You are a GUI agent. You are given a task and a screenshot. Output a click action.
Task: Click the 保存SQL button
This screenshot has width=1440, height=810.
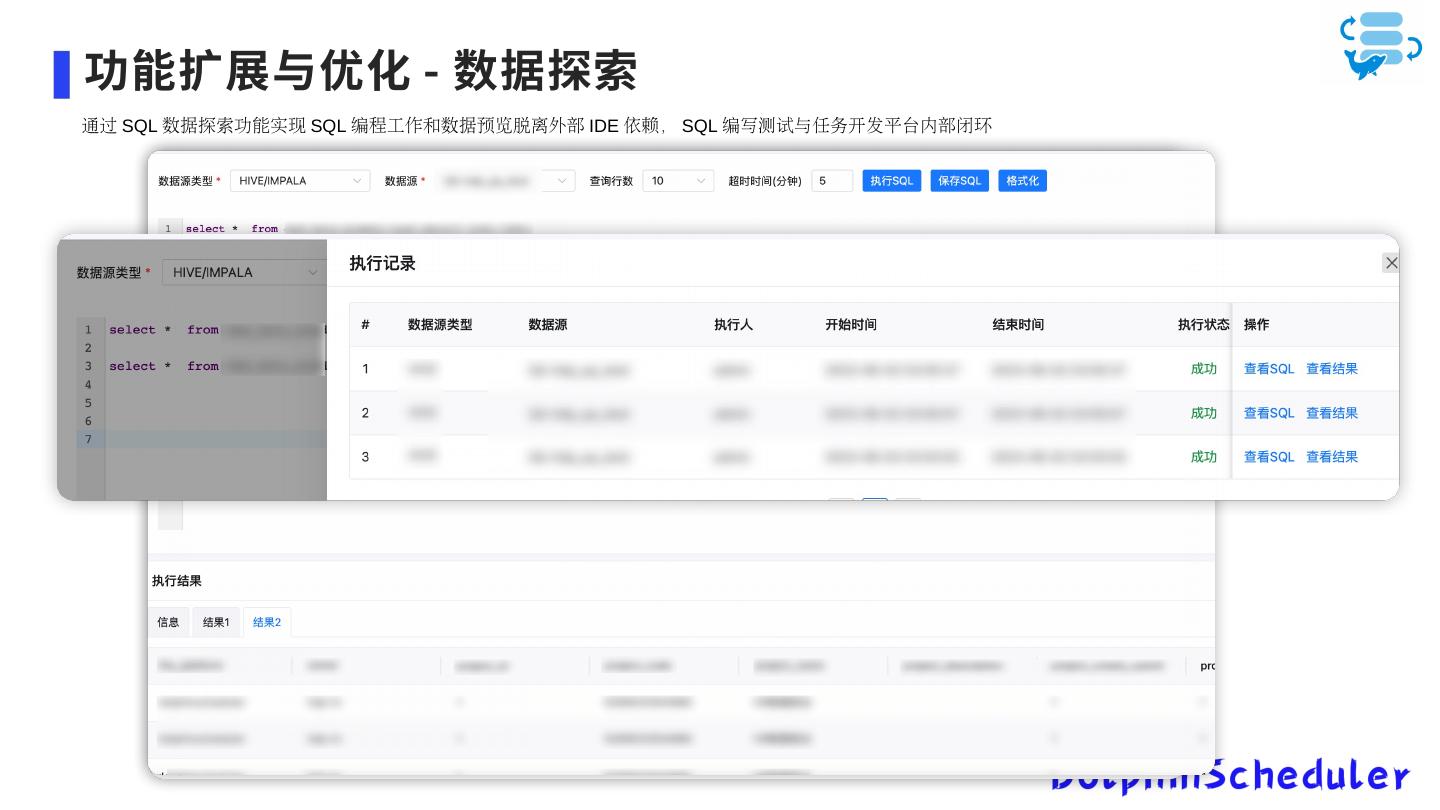coord(960,181)
